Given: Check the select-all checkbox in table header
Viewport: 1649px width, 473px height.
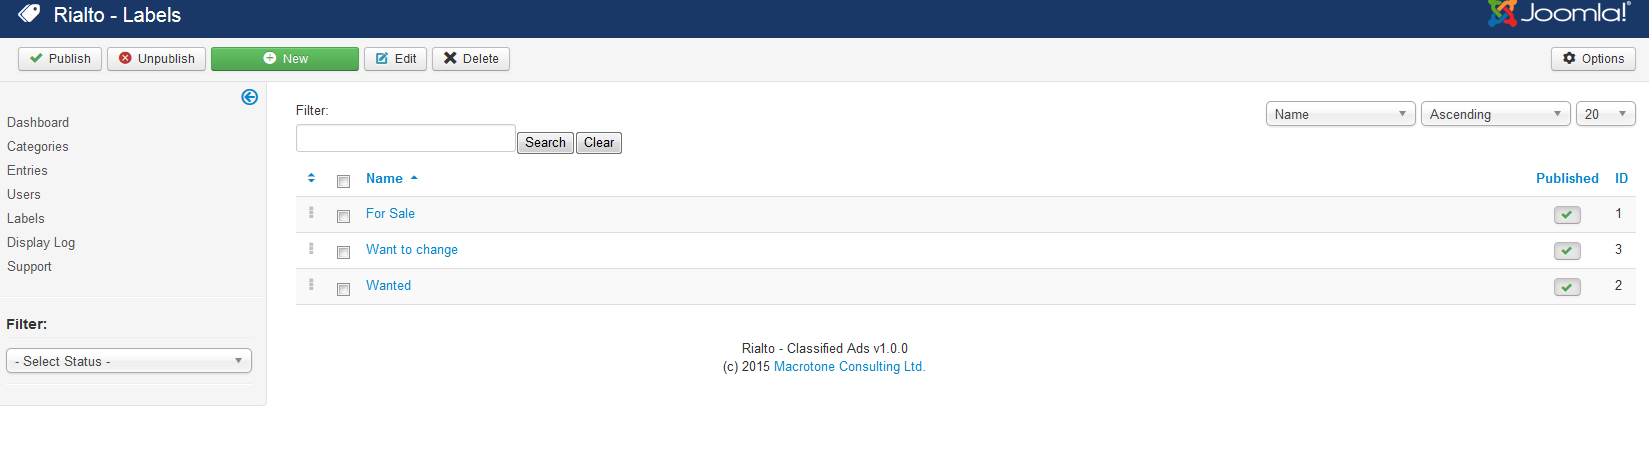Looking at the screenshot, I should pyautogui.click(x=343, y=181).
